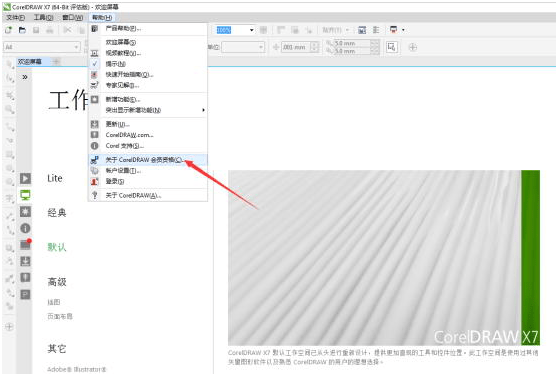Click the Updates download icon in sidebar

[x=25, y=261]
